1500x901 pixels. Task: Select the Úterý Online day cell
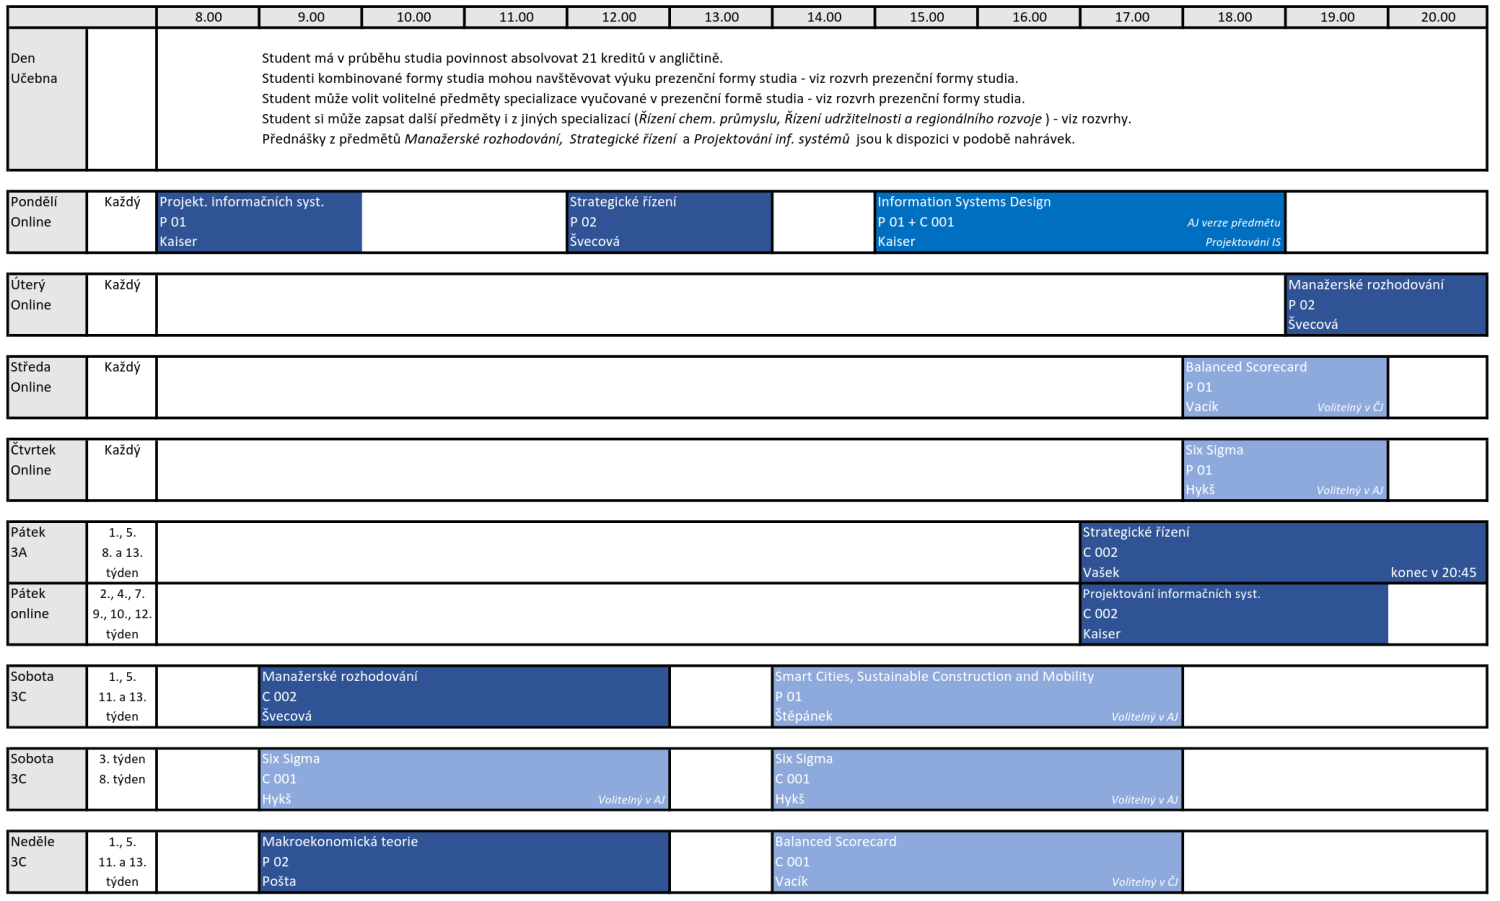[47, 305]
